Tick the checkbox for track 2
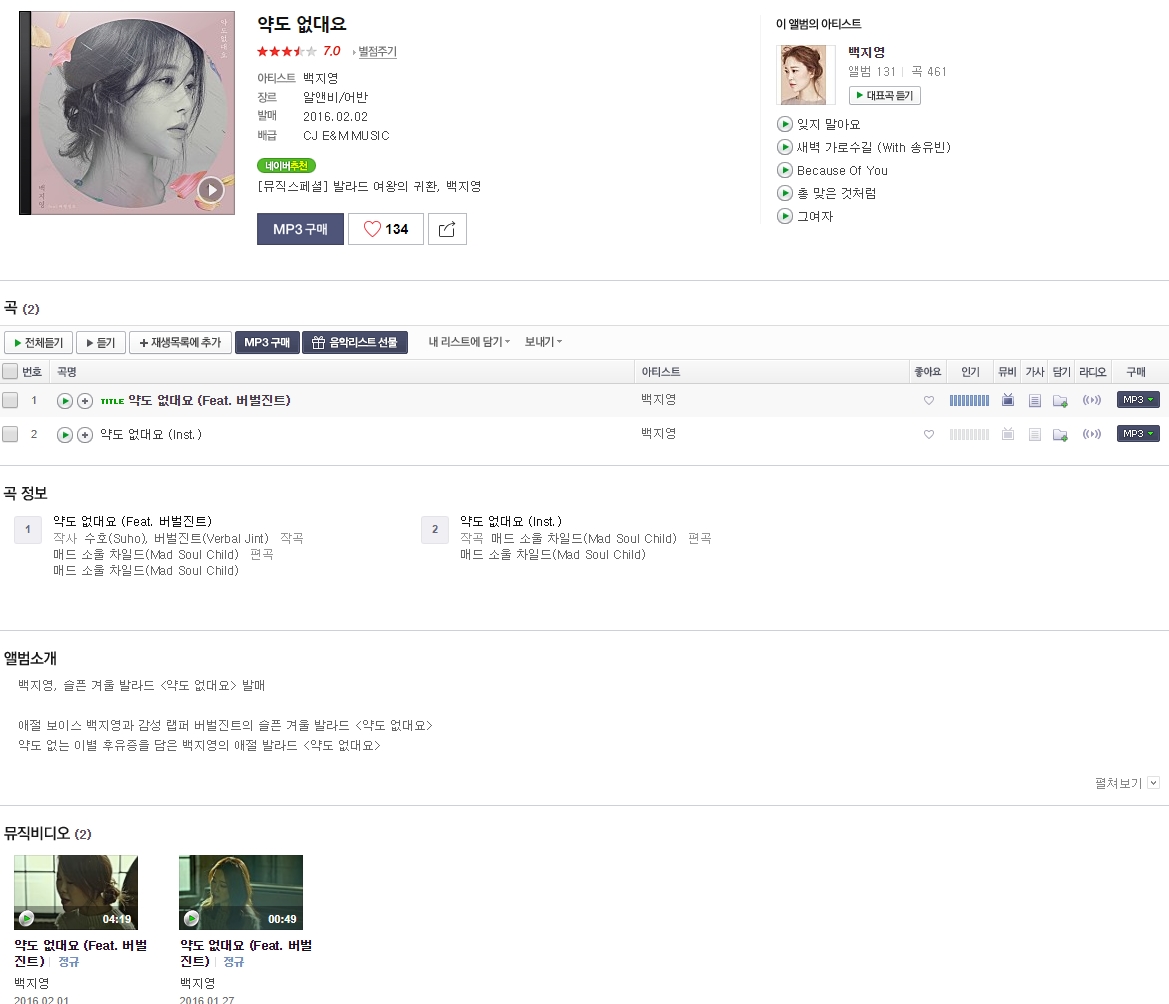1169x1004 pixels. click(x=10, y=434)
